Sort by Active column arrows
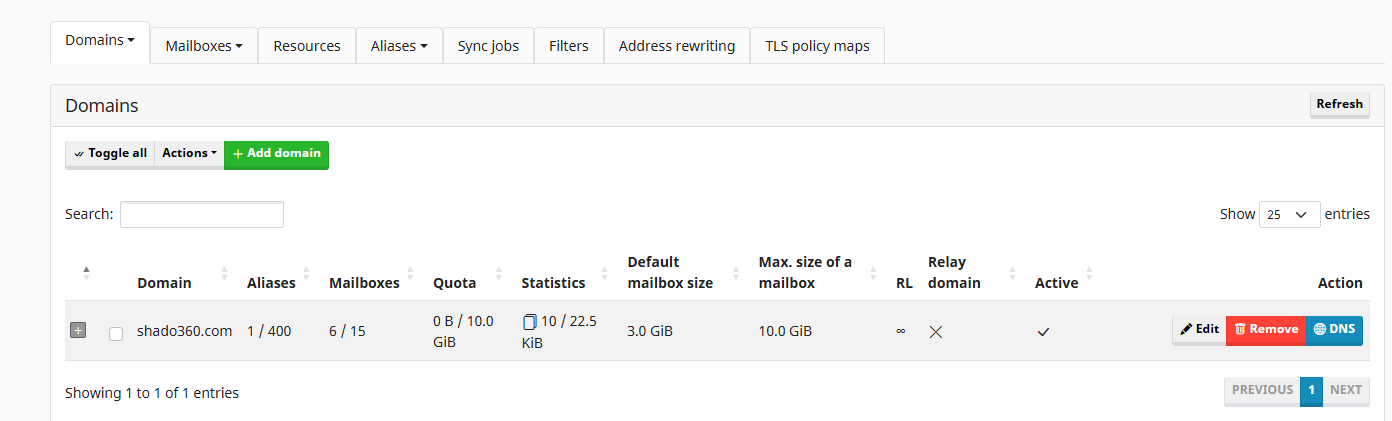 [1089, 272]
